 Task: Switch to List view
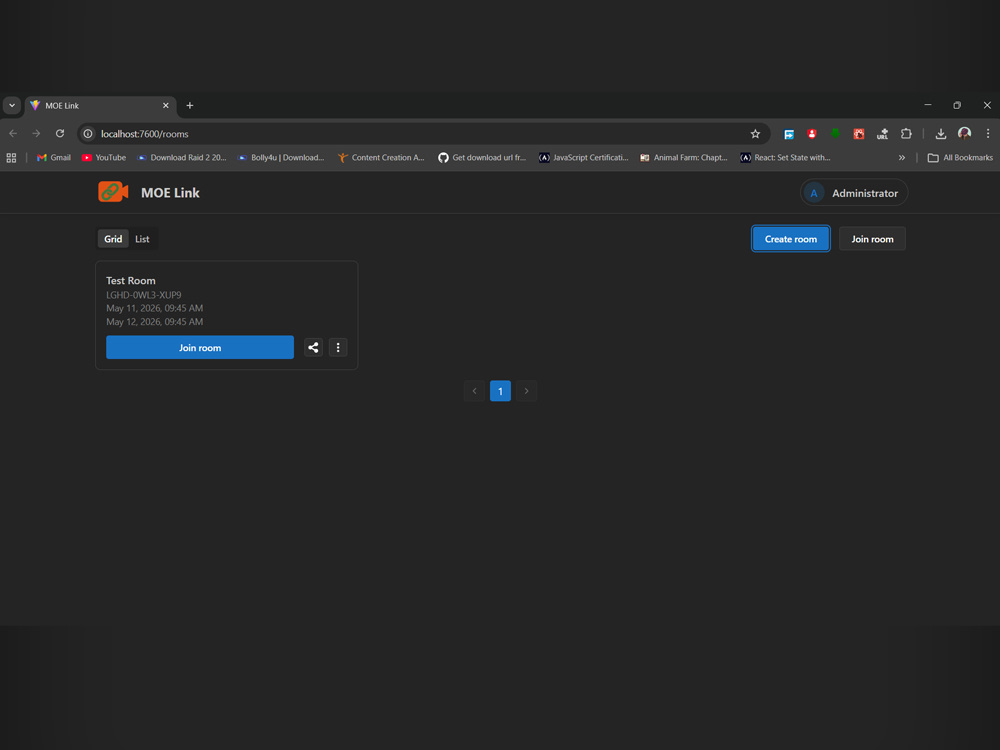142,239
